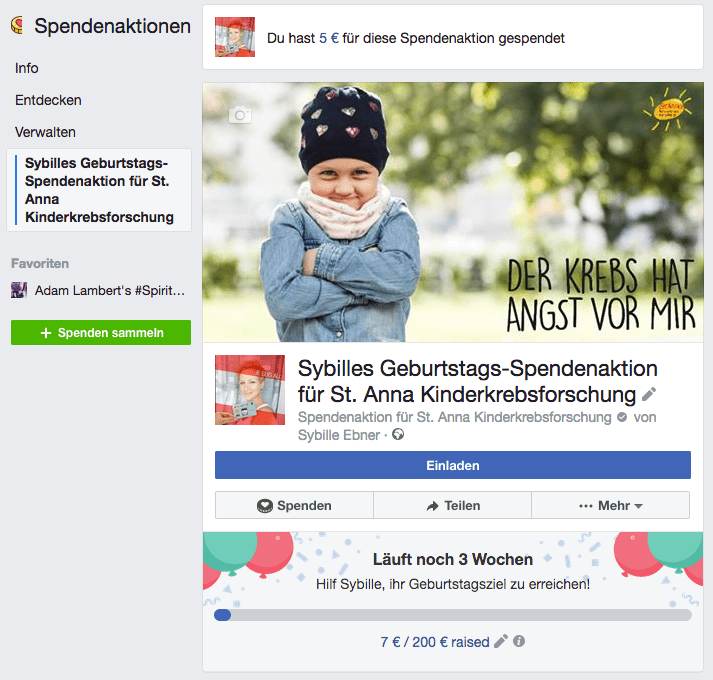The height and width of the screenshot is (680, 713).
Task: Open info icon next to raised amount
Action: coord(519,641)
